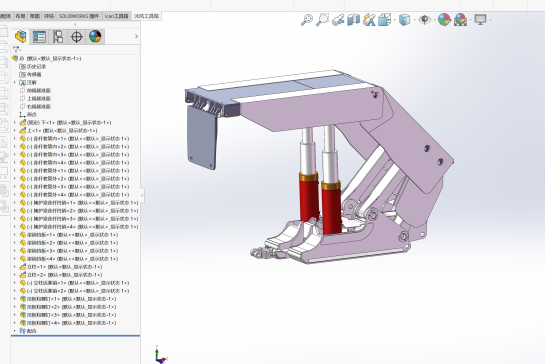Open dropdown arrow beside Display Style
Screen dimensions: 545x364
coord(415,20)
